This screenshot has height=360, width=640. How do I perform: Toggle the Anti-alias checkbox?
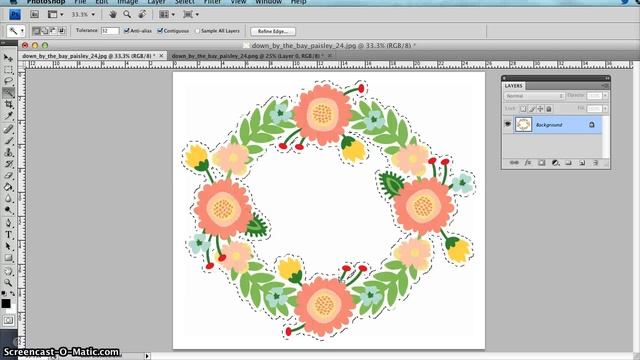(x=126, y=31)
